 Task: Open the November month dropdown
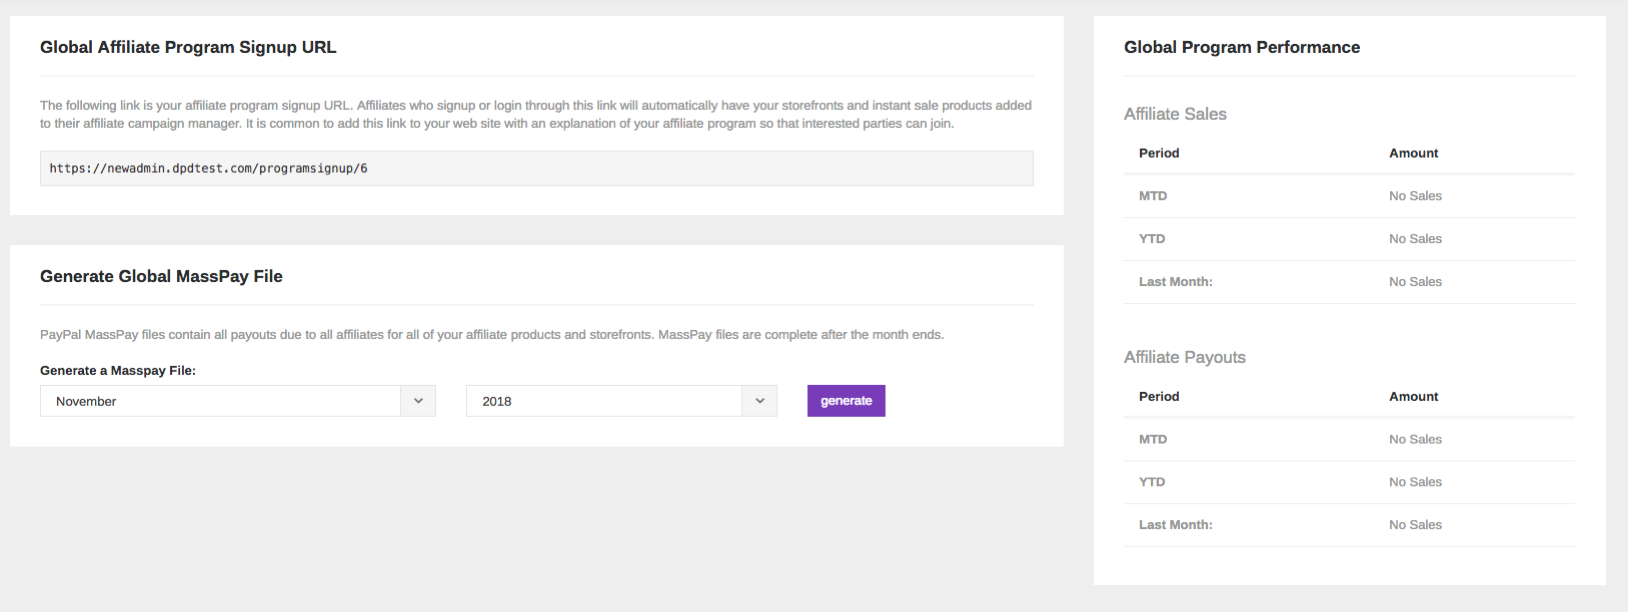click(x=238, y=401)
